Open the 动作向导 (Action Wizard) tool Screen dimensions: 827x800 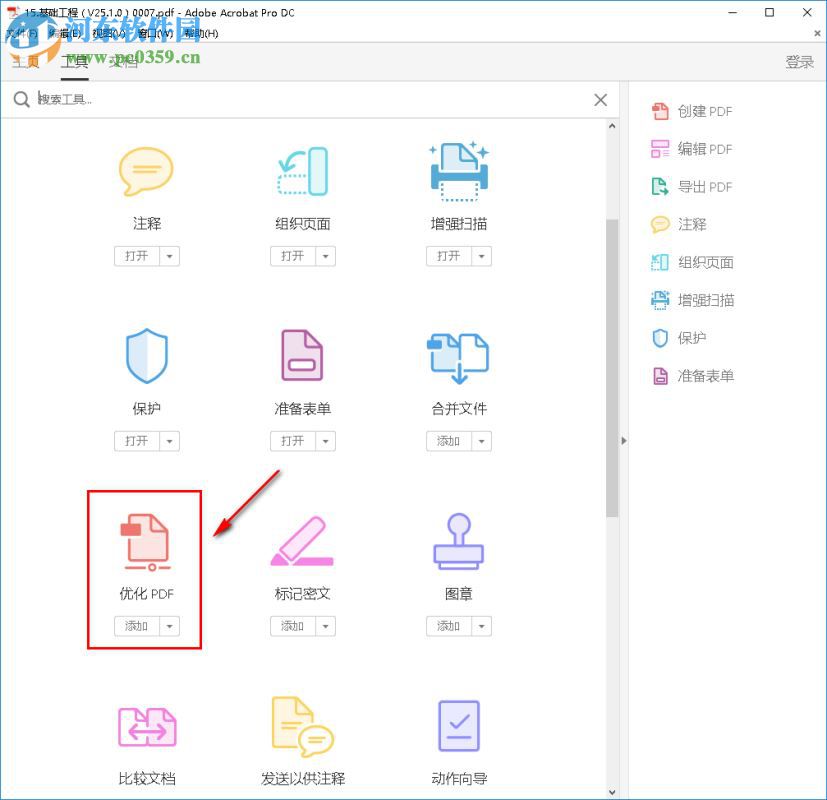[458, 725]
